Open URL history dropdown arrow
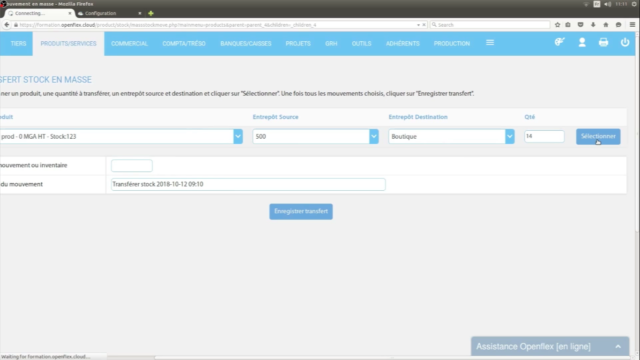Viewport: 640px width, 360px height. click(418, 25)
